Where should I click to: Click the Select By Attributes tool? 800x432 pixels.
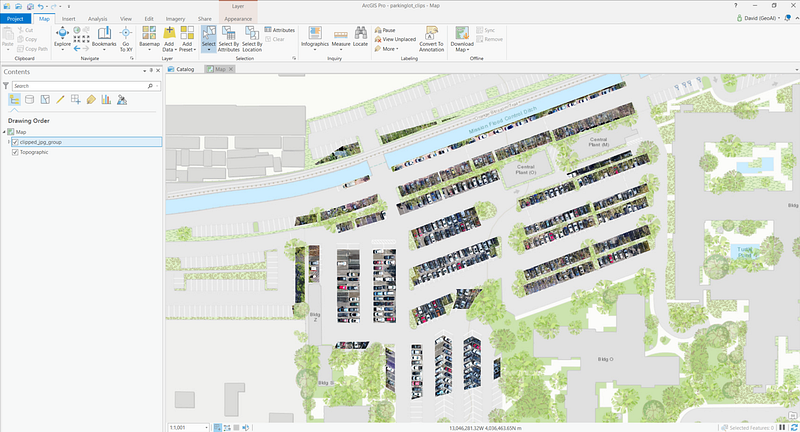tap(227, 38)
